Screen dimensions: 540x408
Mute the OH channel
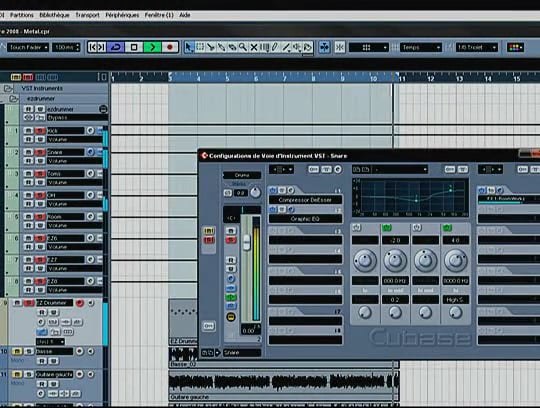point(29,195)
